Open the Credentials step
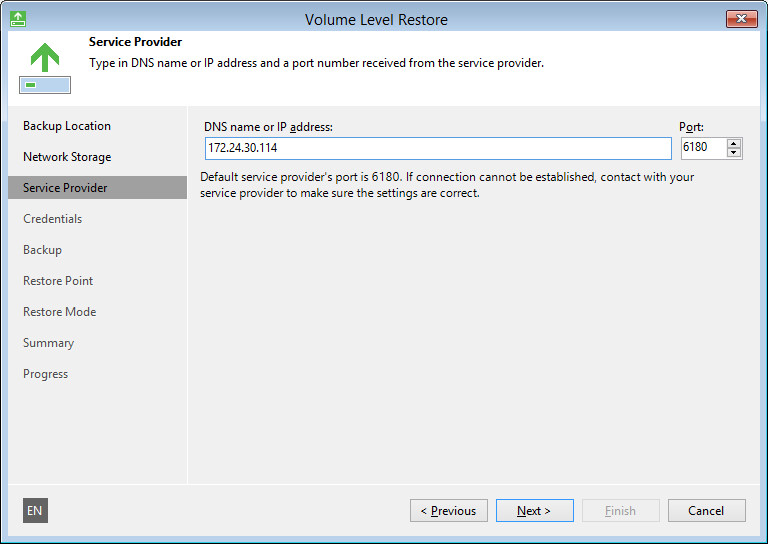The image size is (768, 544). tap(53, 219)
